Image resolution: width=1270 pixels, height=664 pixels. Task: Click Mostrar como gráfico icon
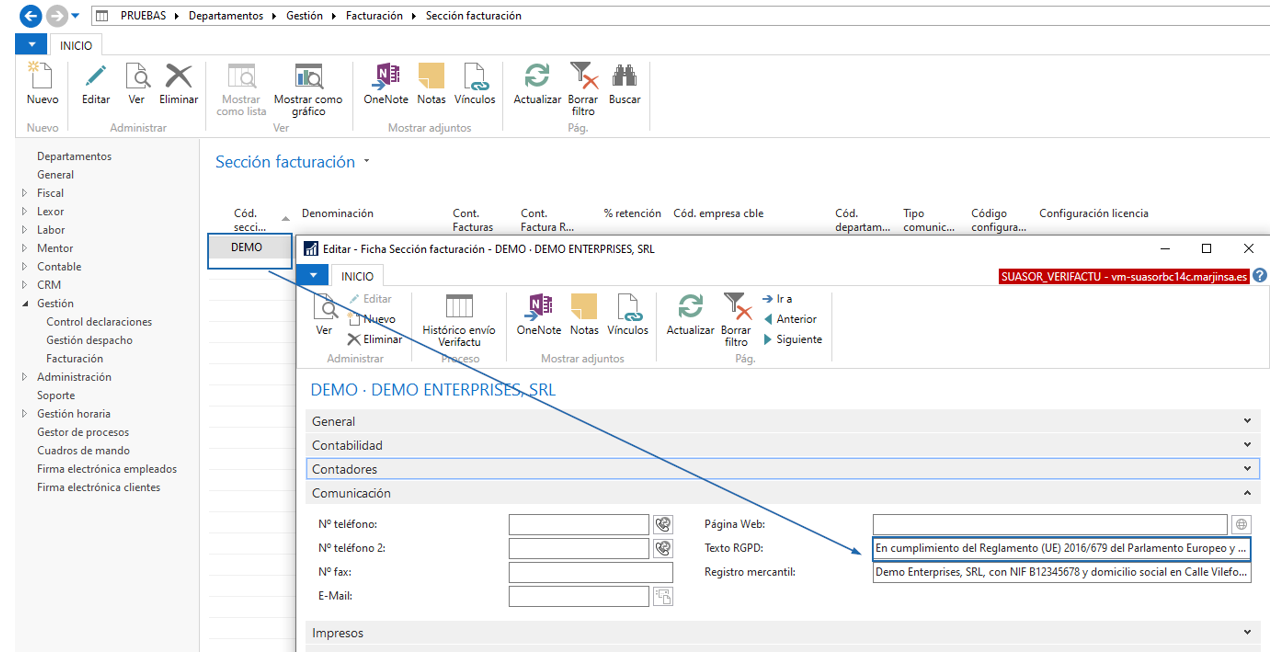coord(308,77)
